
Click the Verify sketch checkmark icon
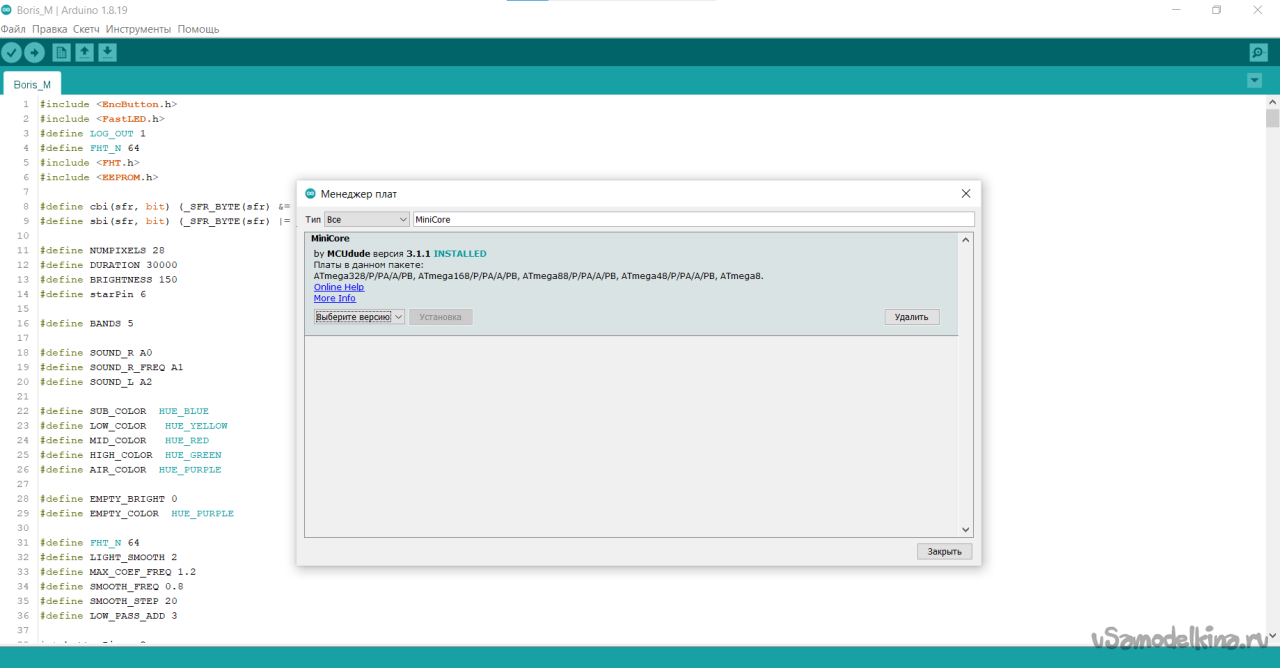(12, 53)
